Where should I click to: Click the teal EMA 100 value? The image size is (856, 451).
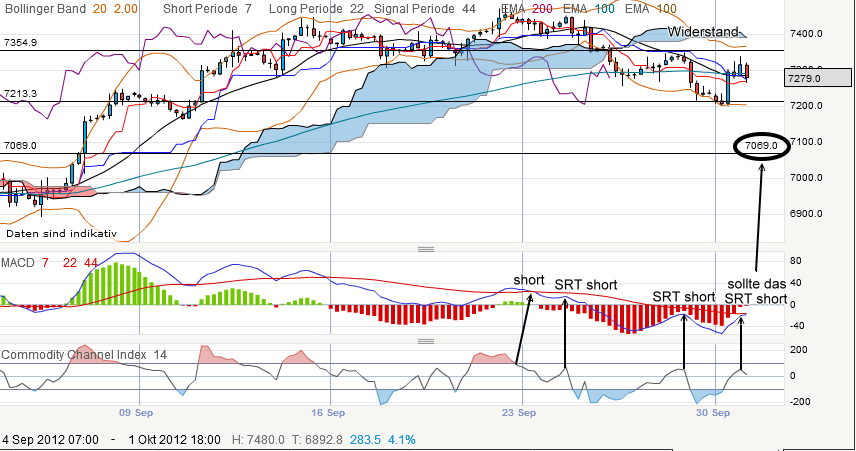point(604,9)
